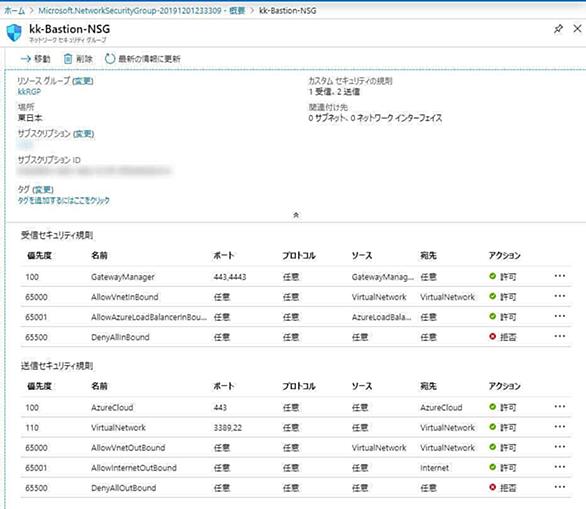Open more options for DenyAllOutBound rule
The width and height of the screenshot is (586, 509).
[x=559, y=487]
